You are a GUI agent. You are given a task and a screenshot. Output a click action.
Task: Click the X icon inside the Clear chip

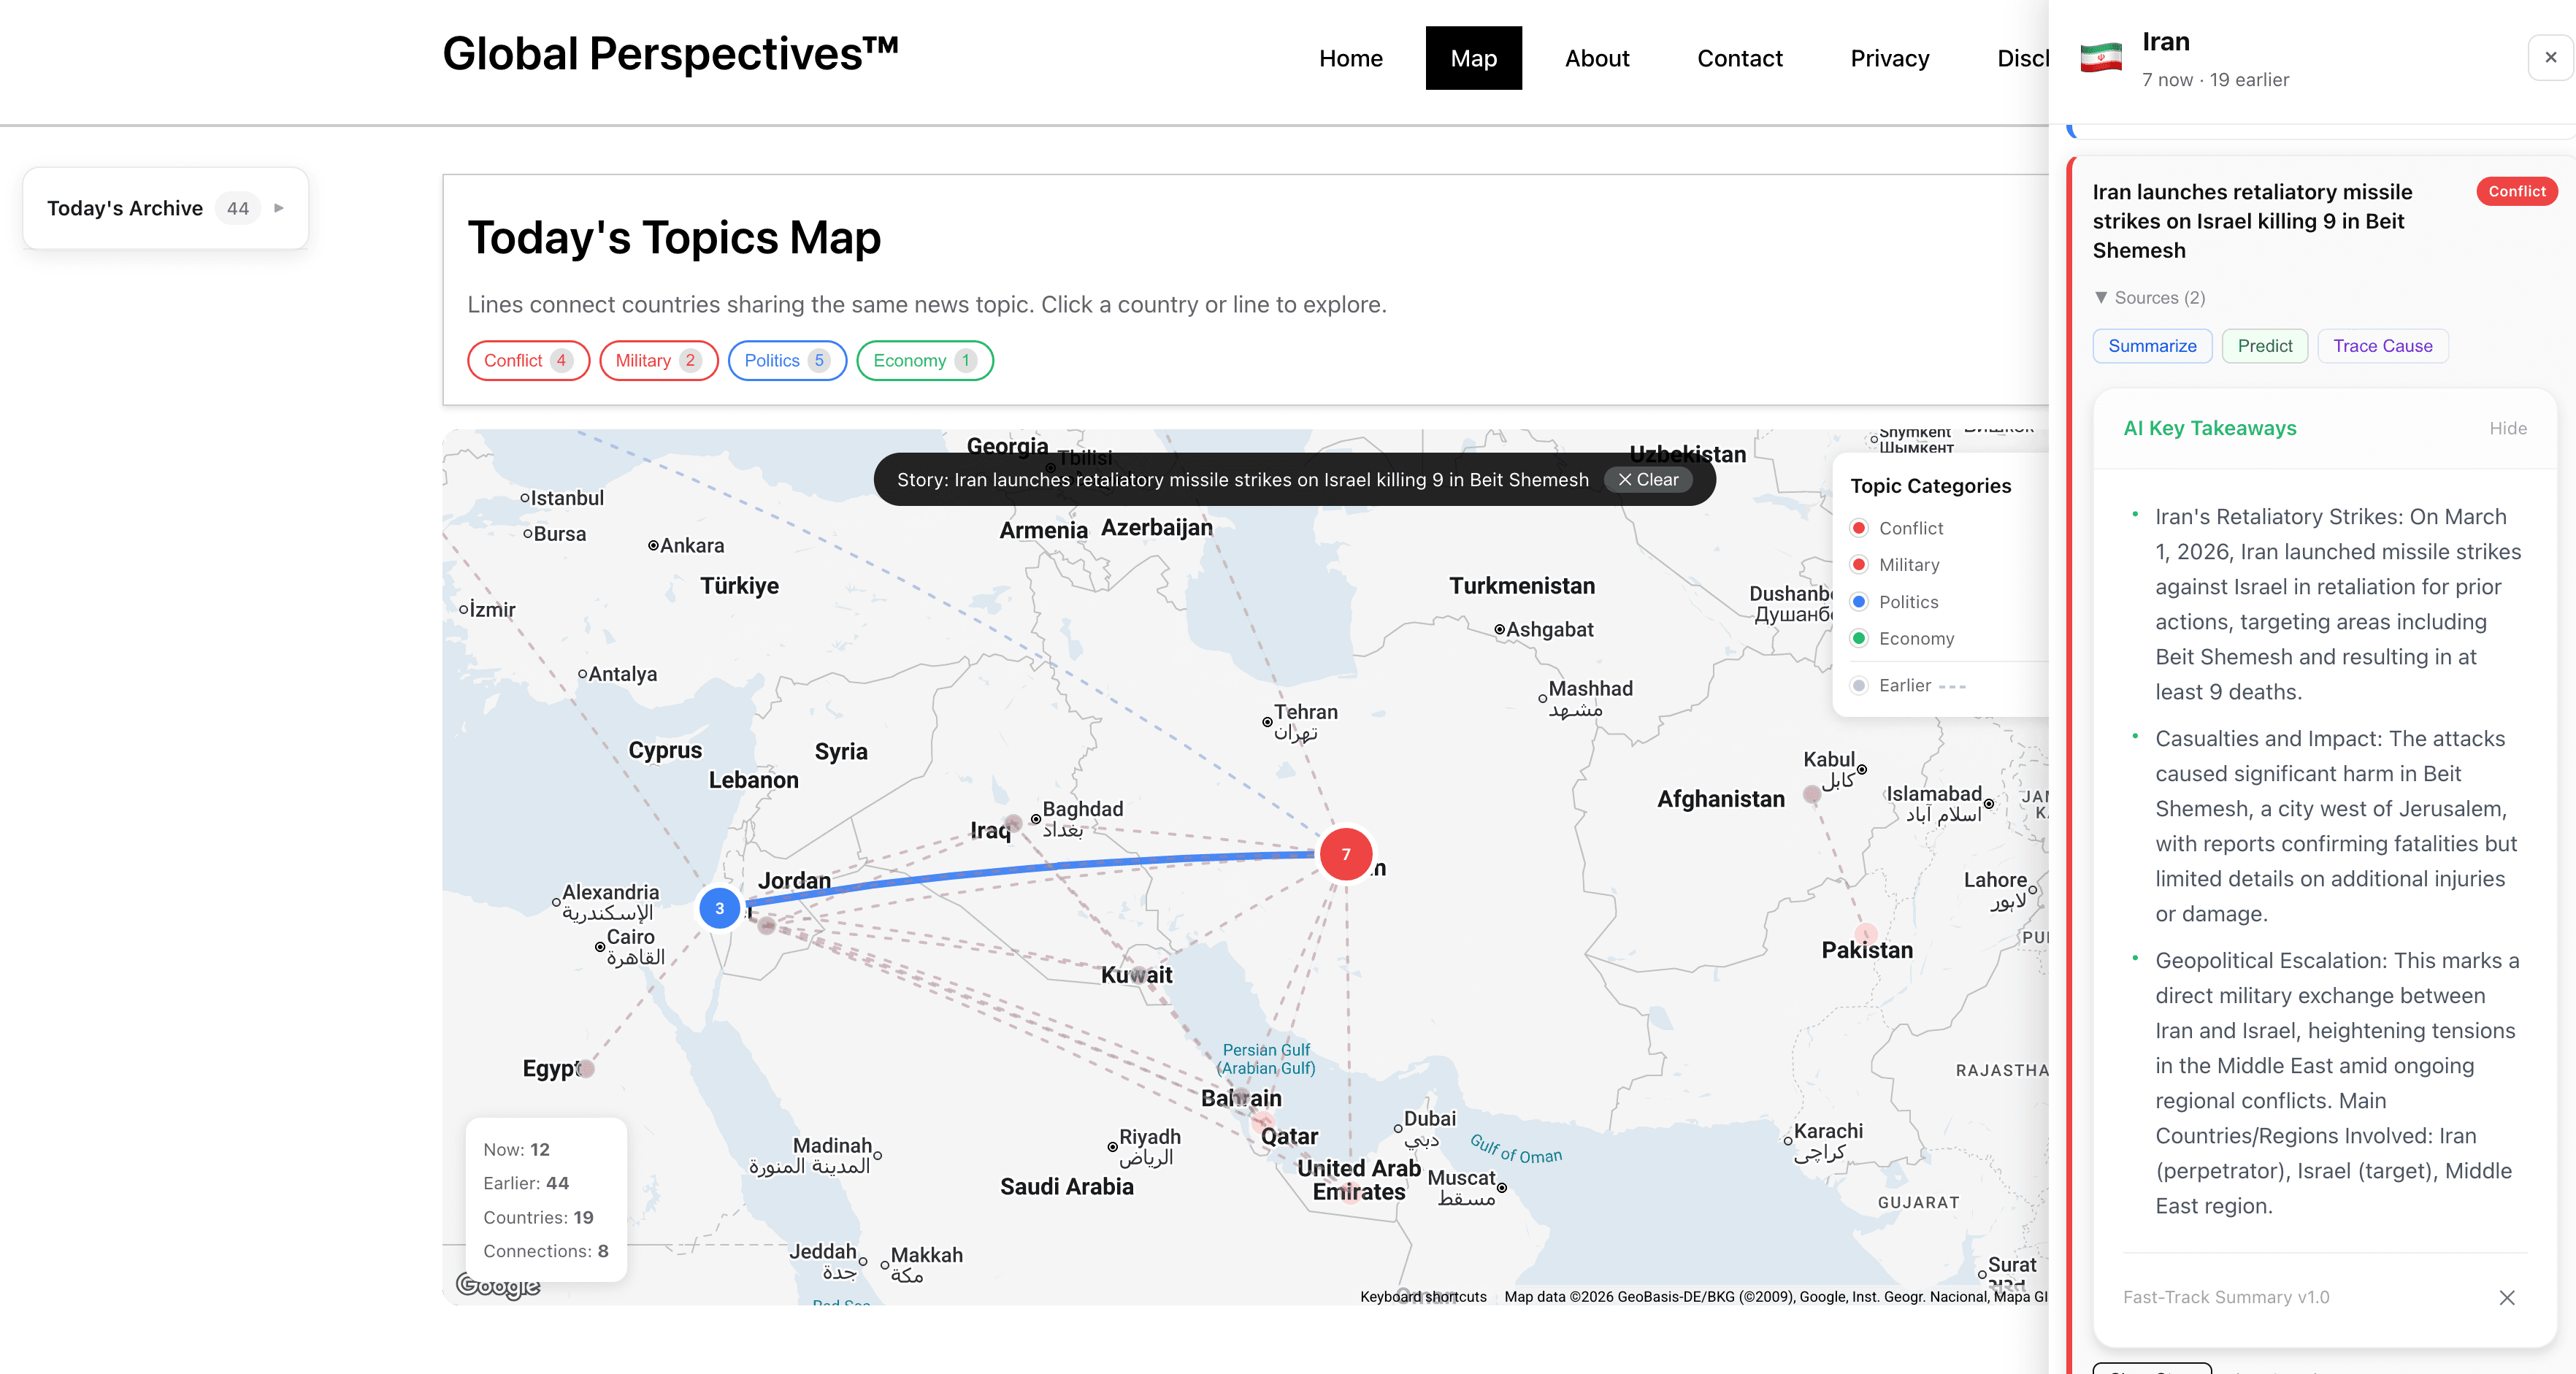1625,480
